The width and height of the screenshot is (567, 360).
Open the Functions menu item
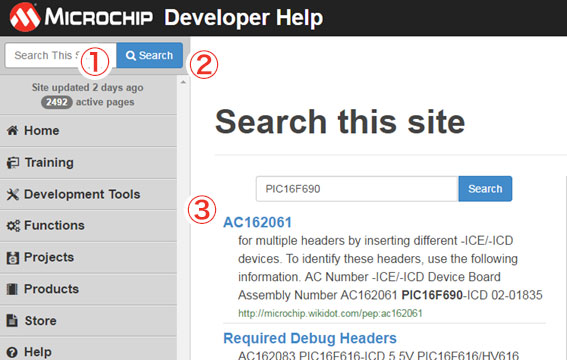pyautogui.click(x=88, y=226)
